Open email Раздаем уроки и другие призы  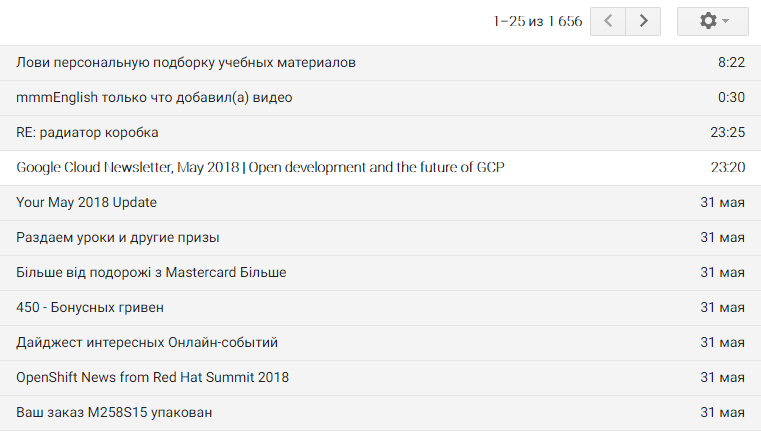(x=380, y=238)
